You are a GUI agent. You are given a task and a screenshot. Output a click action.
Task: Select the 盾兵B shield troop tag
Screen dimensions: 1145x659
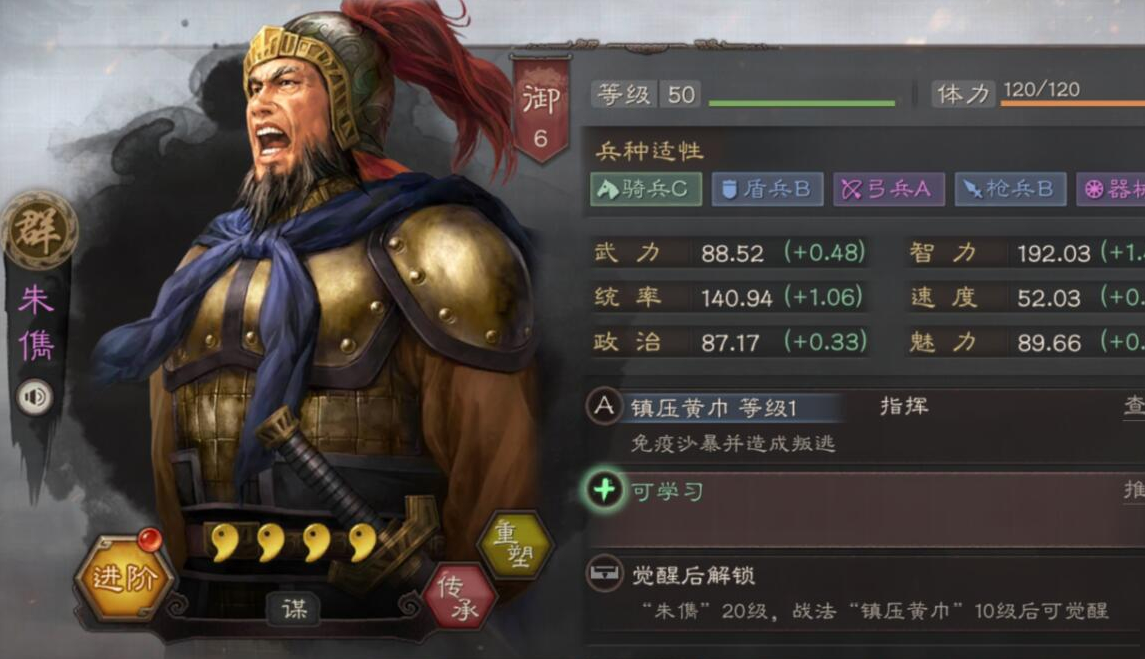[x=767, y=189]
